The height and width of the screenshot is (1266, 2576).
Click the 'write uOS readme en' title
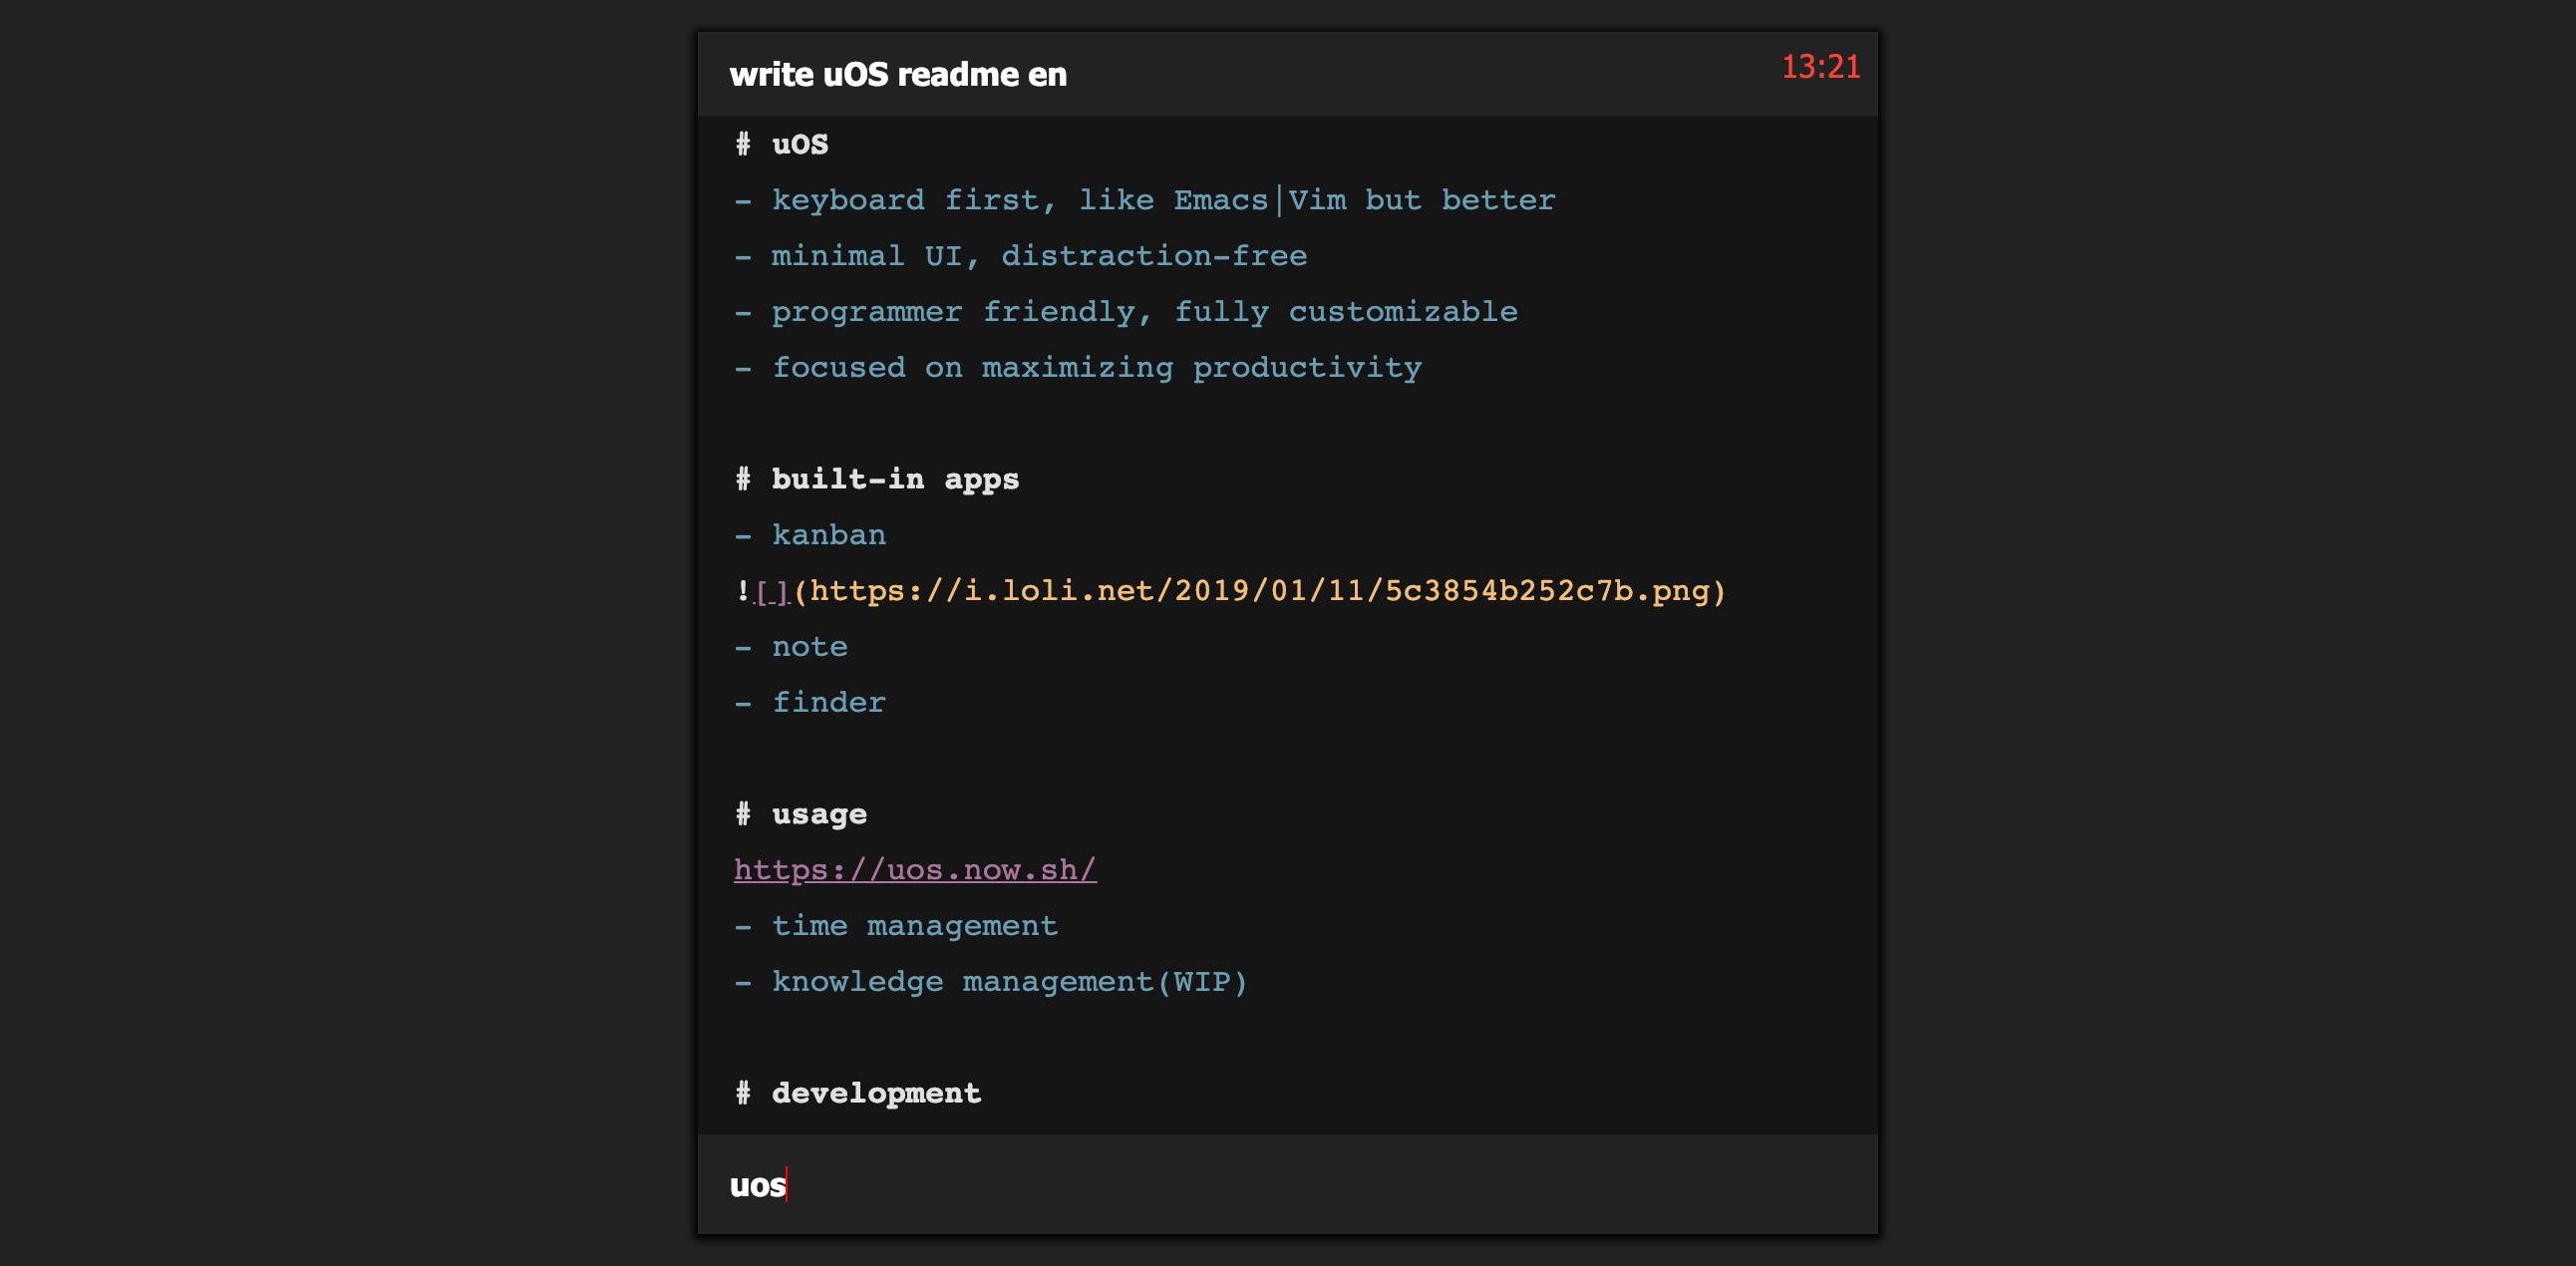coord(897,75)
